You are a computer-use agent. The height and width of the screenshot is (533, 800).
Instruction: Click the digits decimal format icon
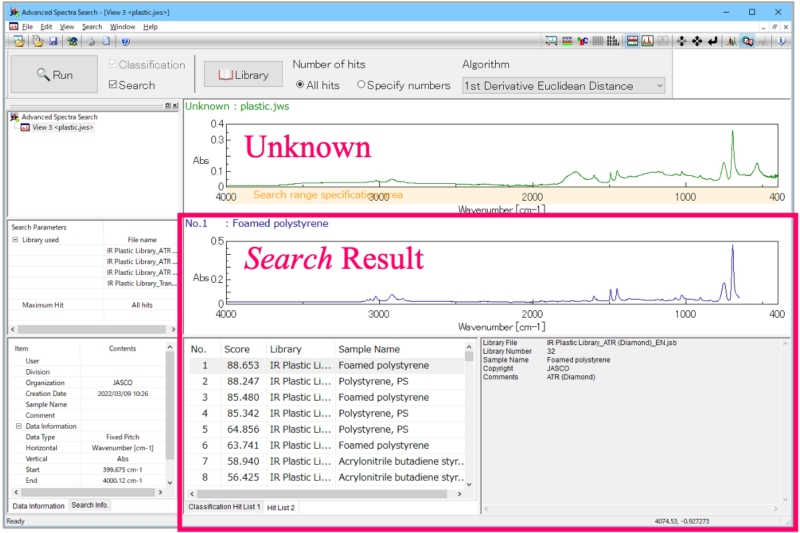coord(613,41)
